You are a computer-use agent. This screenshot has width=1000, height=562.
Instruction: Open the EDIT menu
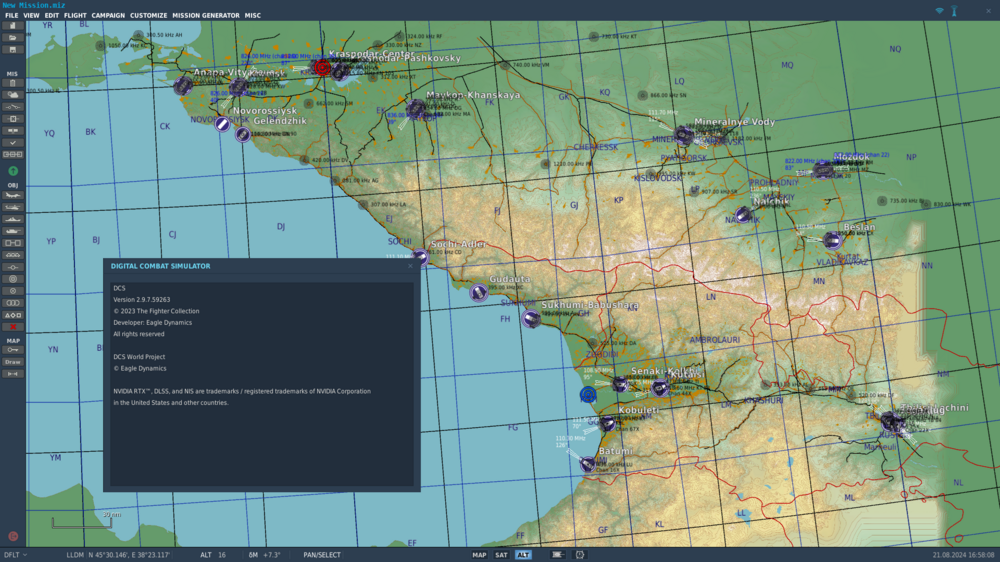tap(52, 15)
